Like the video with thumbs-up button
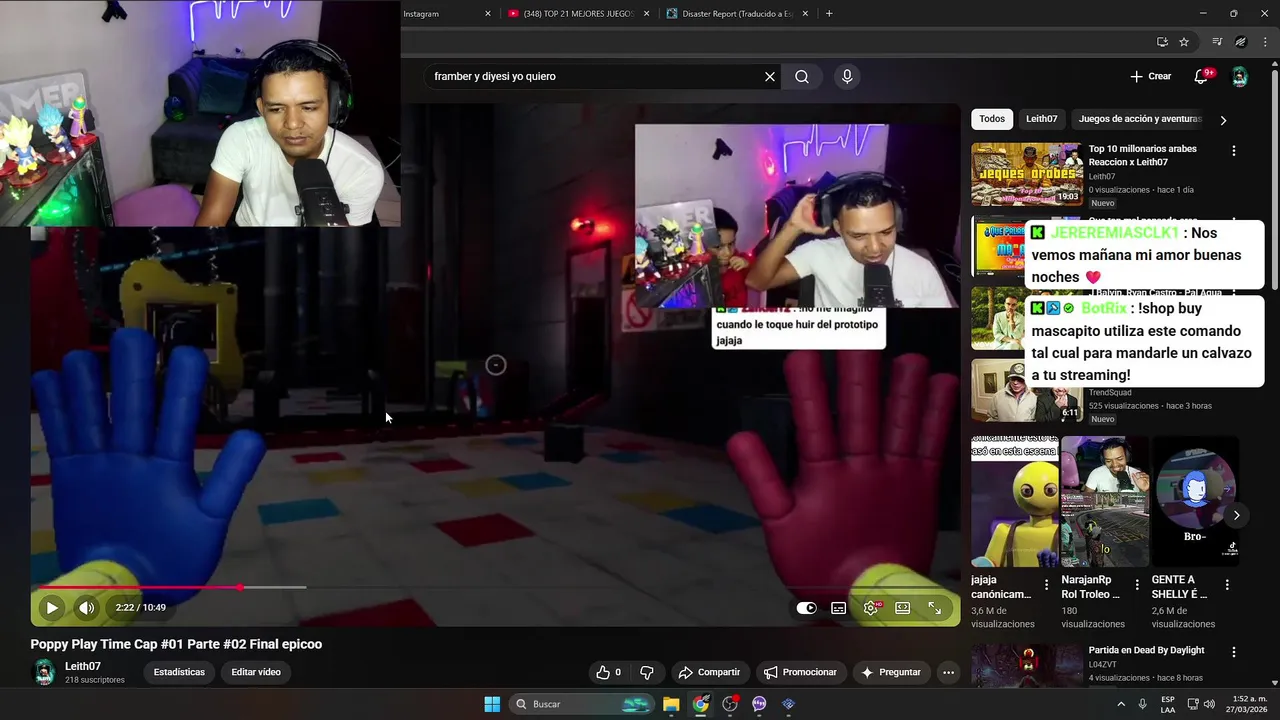 (608, 672)
